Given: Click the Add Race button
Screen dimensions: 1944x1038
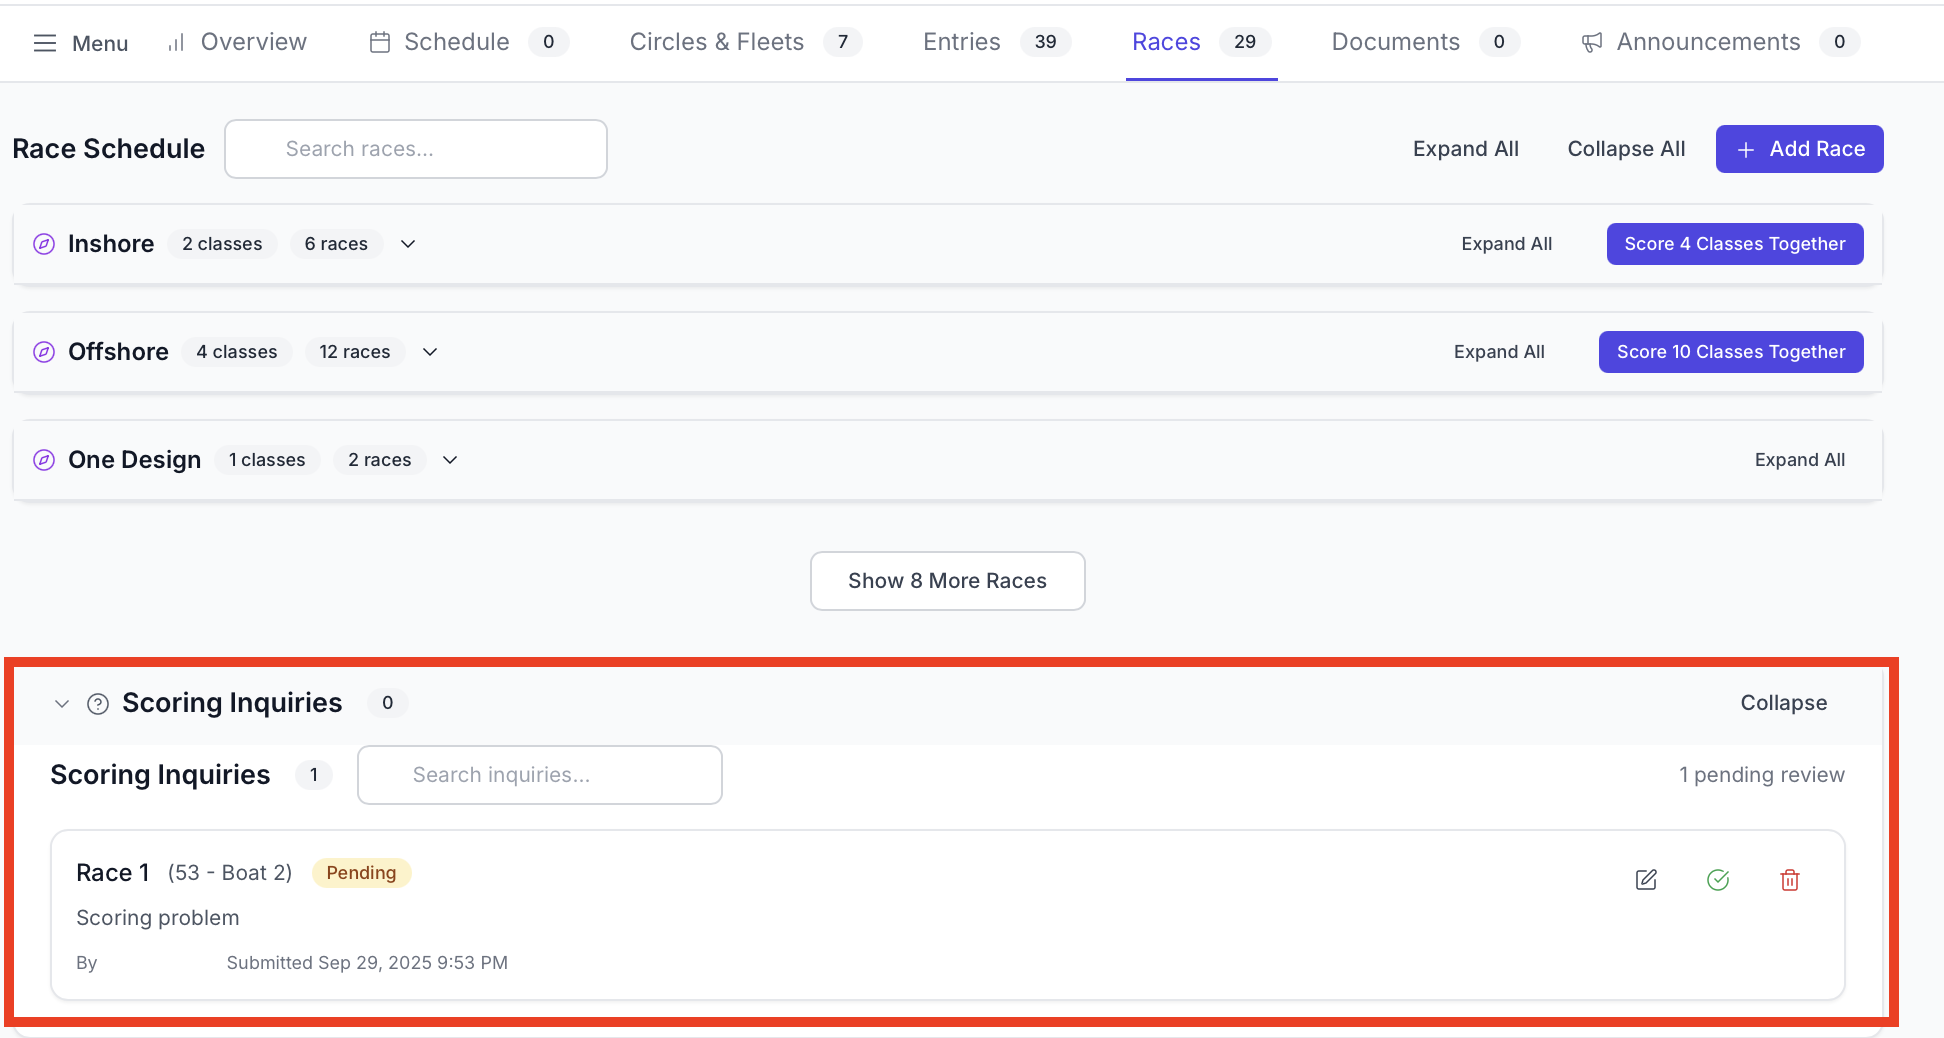Looking at the screenshot, I should [x=1799, y=149].
